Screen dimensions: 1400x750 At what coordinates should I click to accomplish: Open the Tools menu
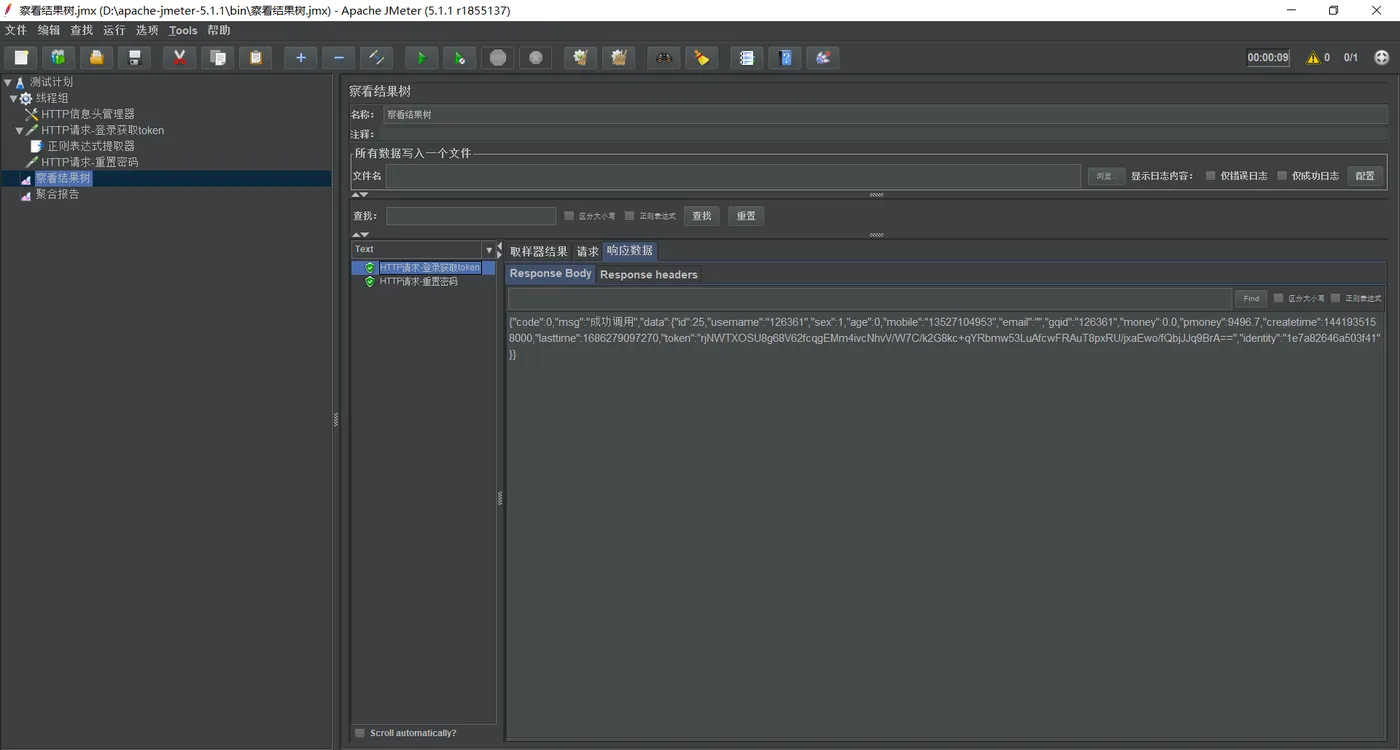click(183, 31)
